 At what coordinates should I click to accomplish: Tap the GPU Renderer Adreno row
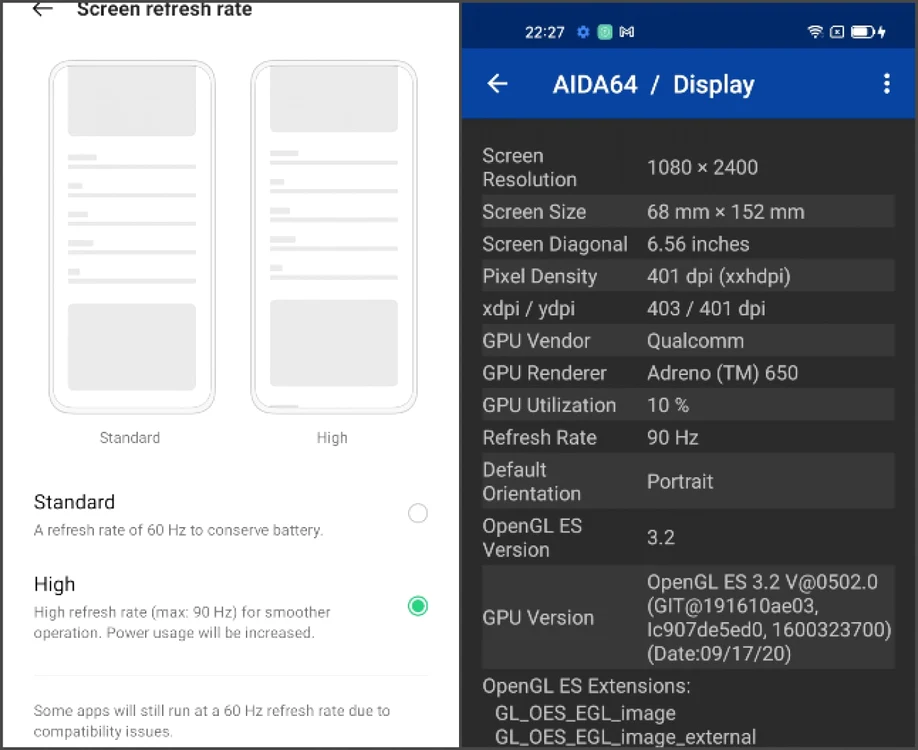(688, 373)
